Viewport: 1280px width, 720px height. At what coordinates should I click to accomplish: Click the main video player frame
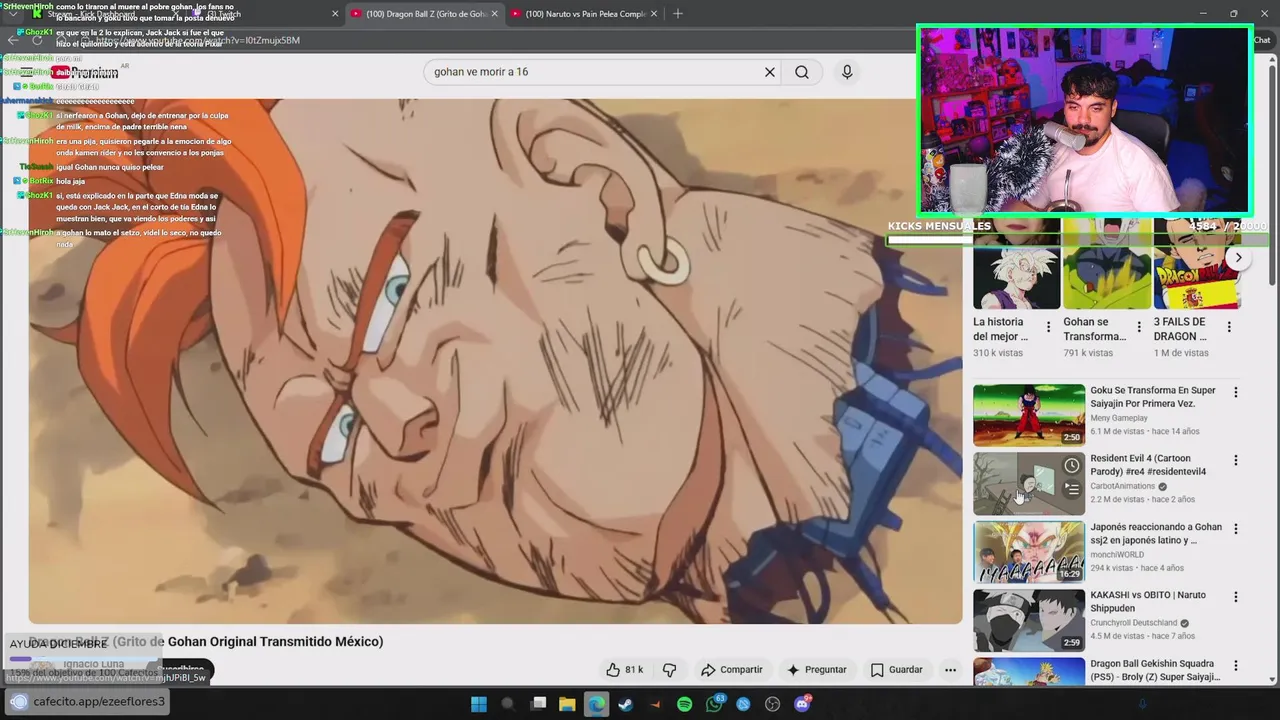(x=495, y=361)
